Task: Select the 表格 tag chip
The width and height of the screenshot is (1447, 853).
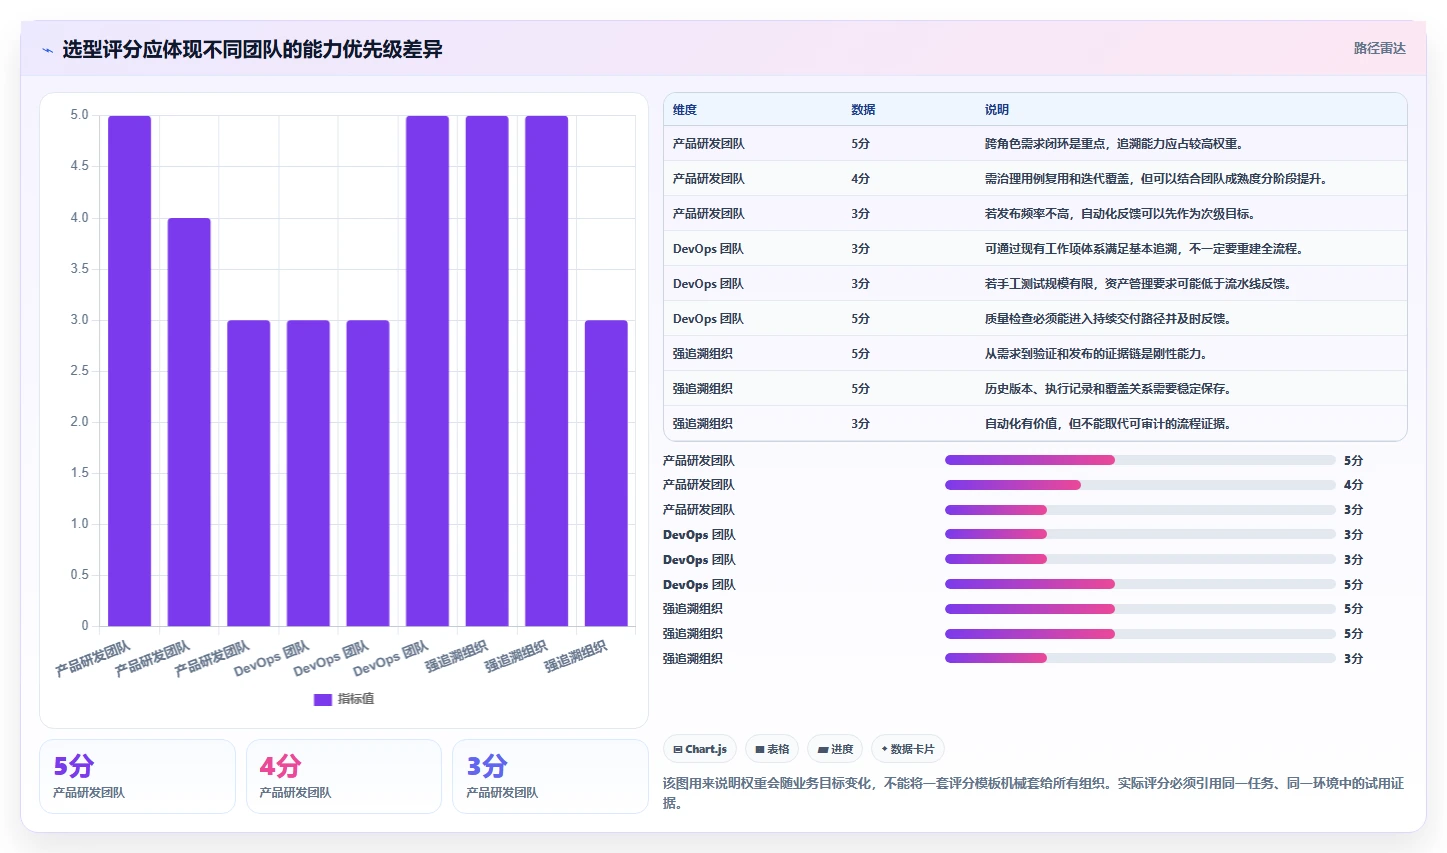Action: (772, 749)
